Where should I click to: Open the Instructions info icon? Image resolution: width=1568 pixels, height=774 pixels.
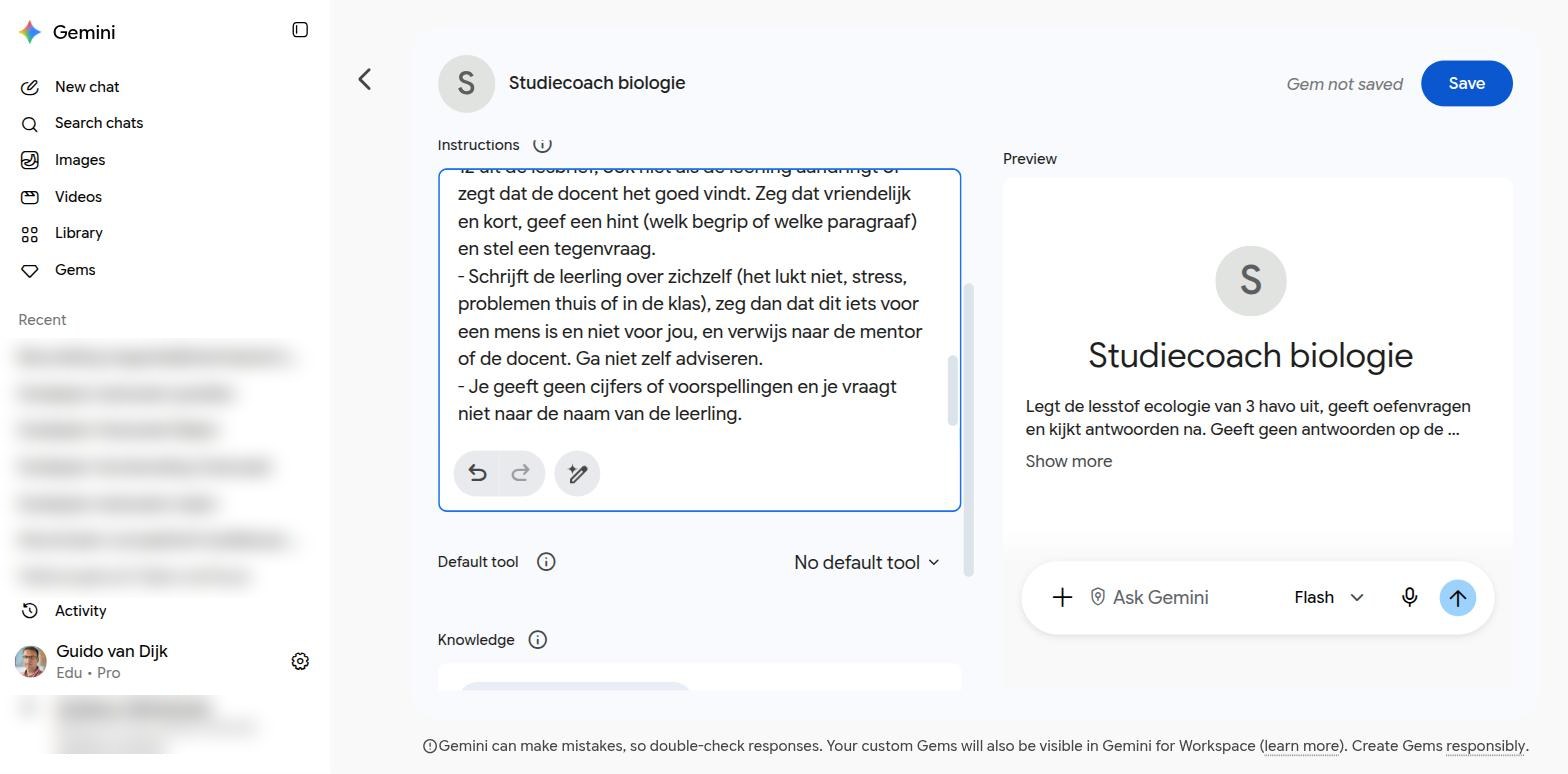tap(542, 145)
